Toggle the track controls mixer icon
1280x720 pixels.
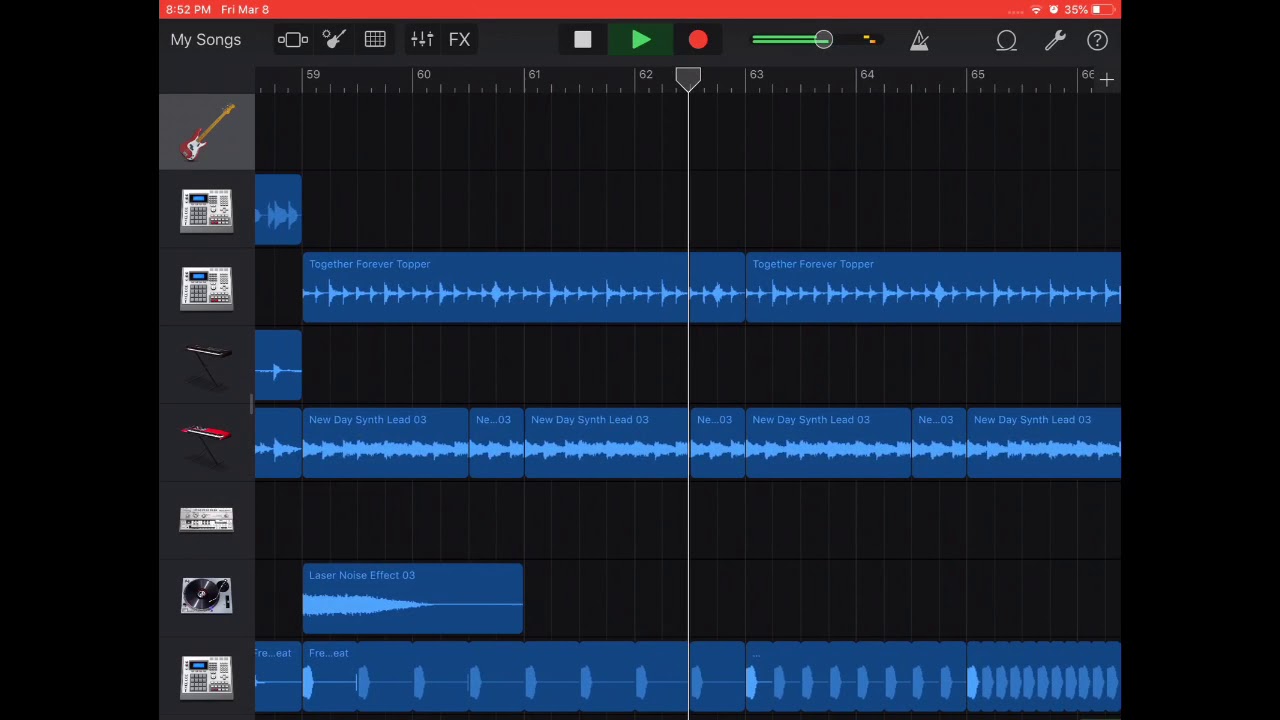(x=422, y=40)
